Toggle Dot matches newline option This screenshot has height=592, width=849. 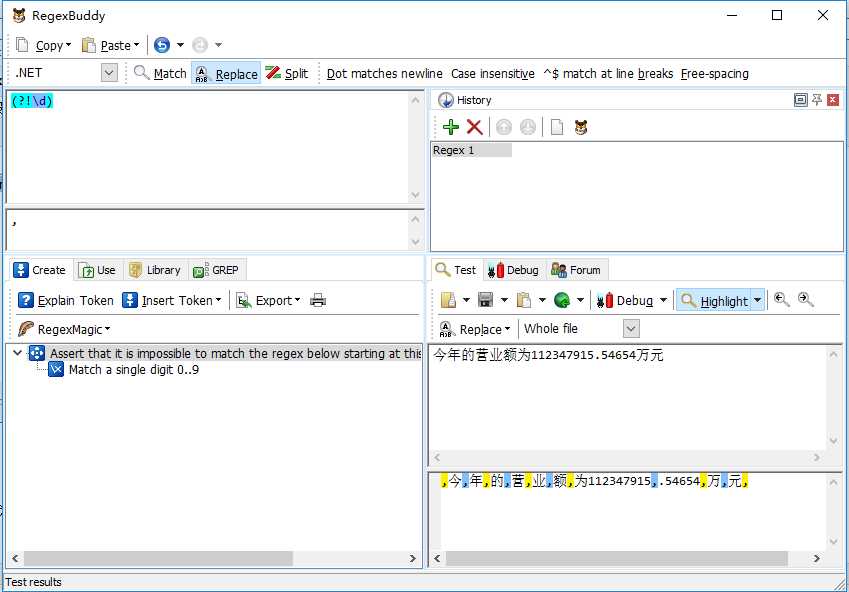click(x=384, y=74)
